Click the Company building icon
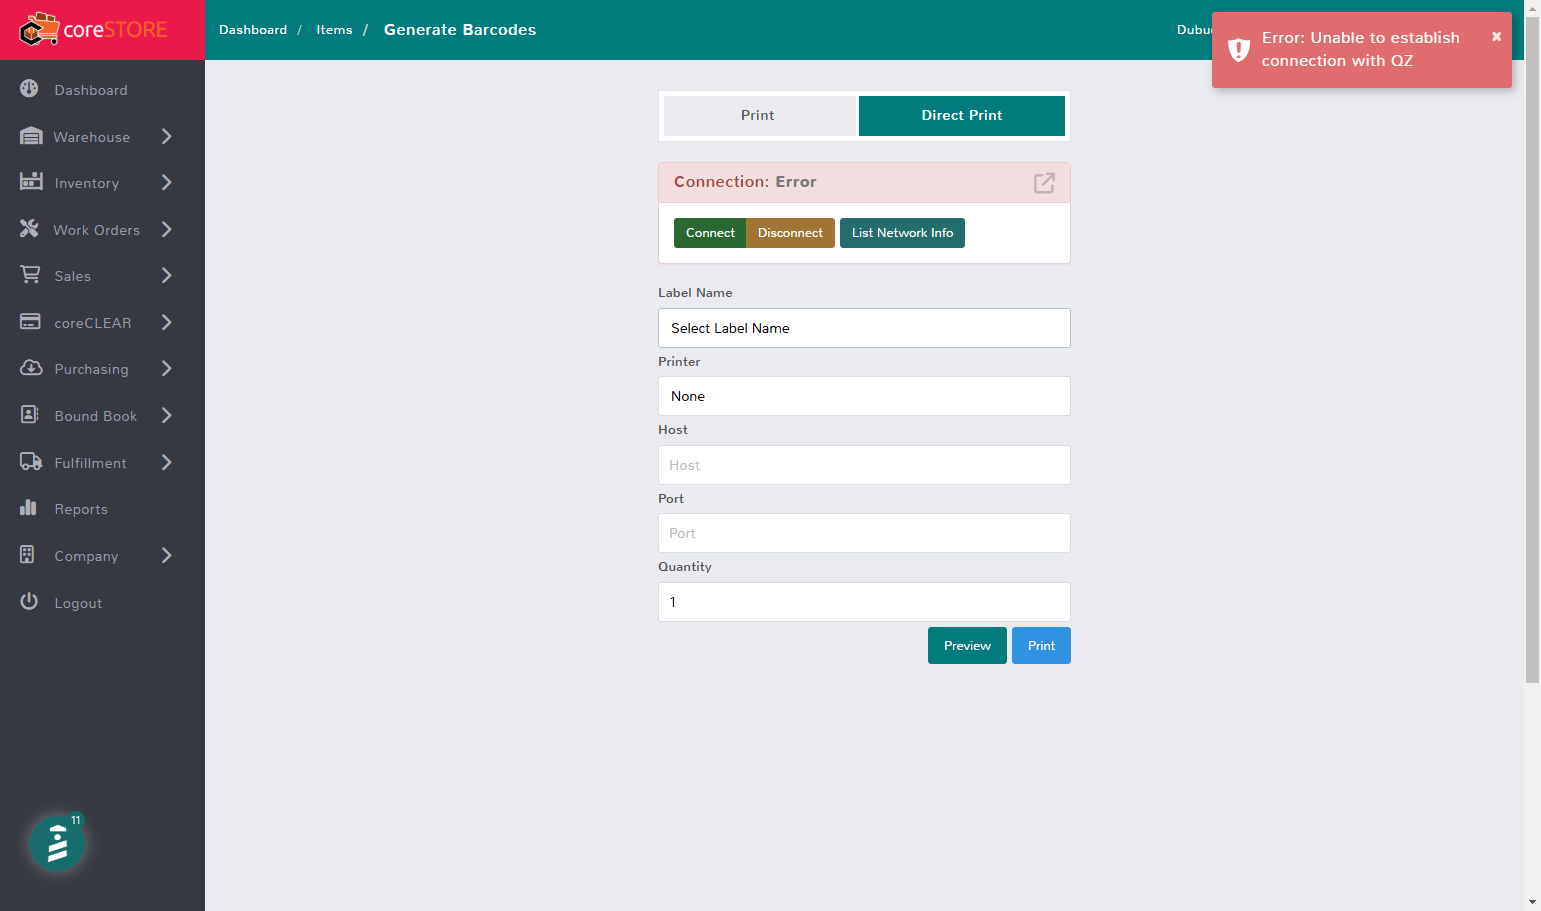This screenshot has width=1541, height=911. coord(28,555)
